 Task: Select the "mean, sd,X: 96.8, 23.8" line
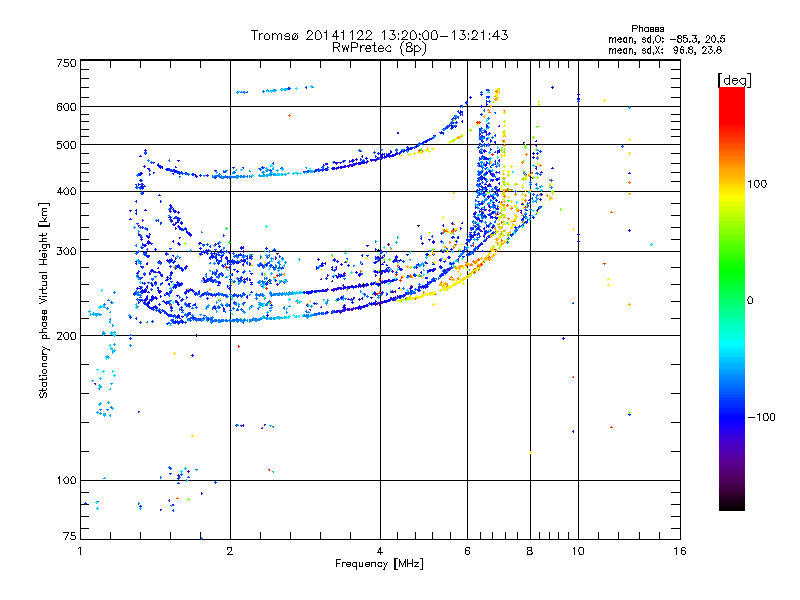[x=665, y=50]
